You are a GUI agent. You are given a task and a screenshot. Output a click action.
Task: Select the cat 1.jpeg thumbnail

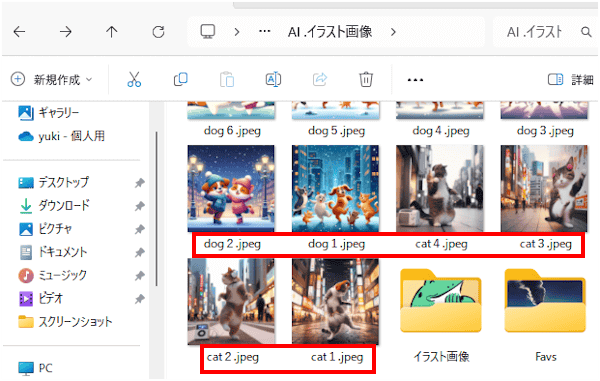pos(336,301)
